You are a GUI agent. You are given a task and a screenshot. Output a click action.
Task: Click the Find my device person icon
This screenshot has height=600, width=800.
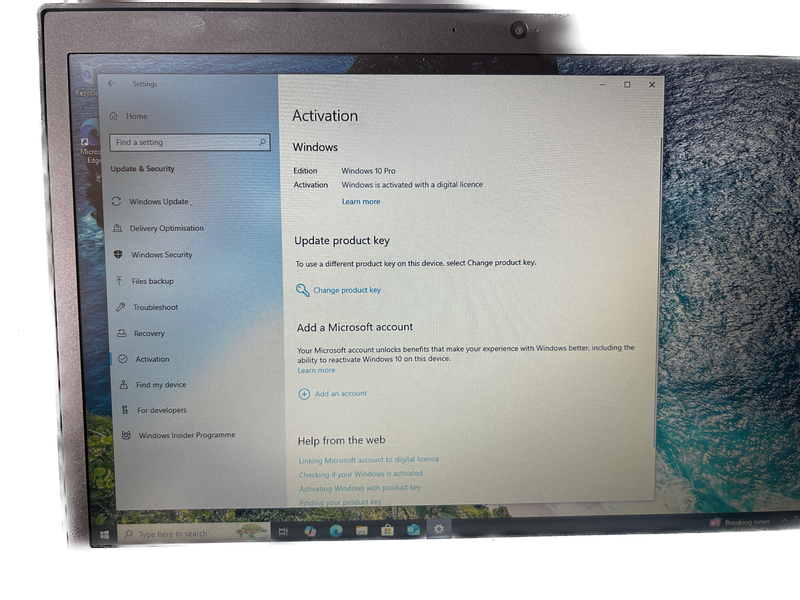coord(123,384)
